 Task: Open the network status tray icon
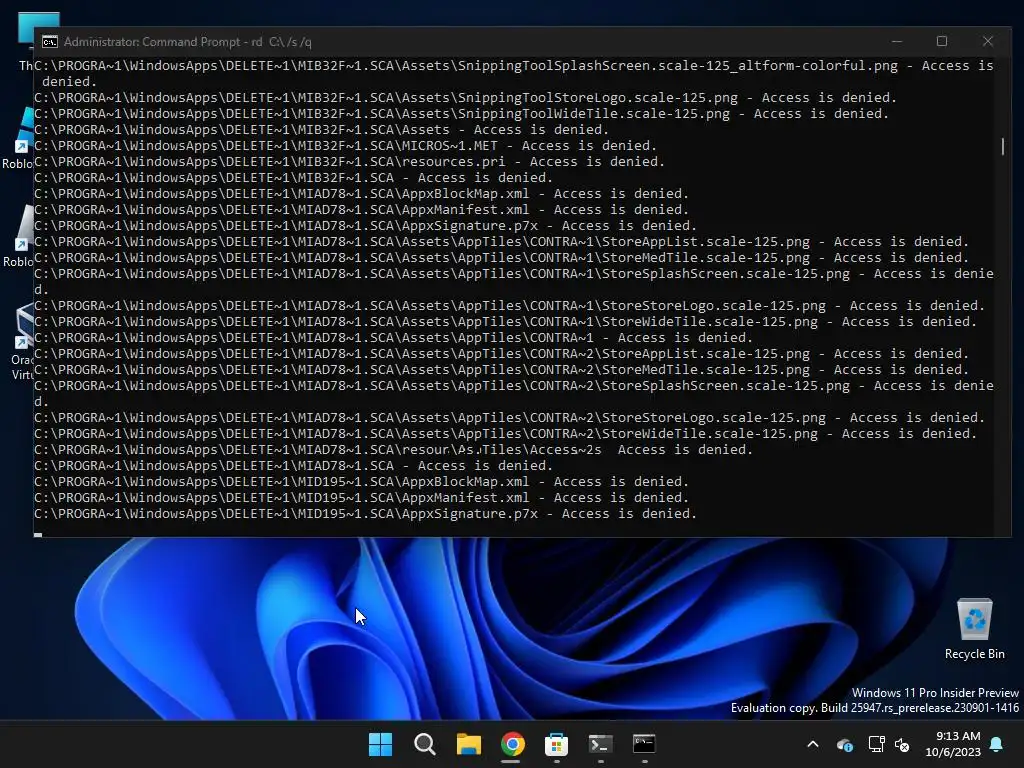click(x=876, y=744)
